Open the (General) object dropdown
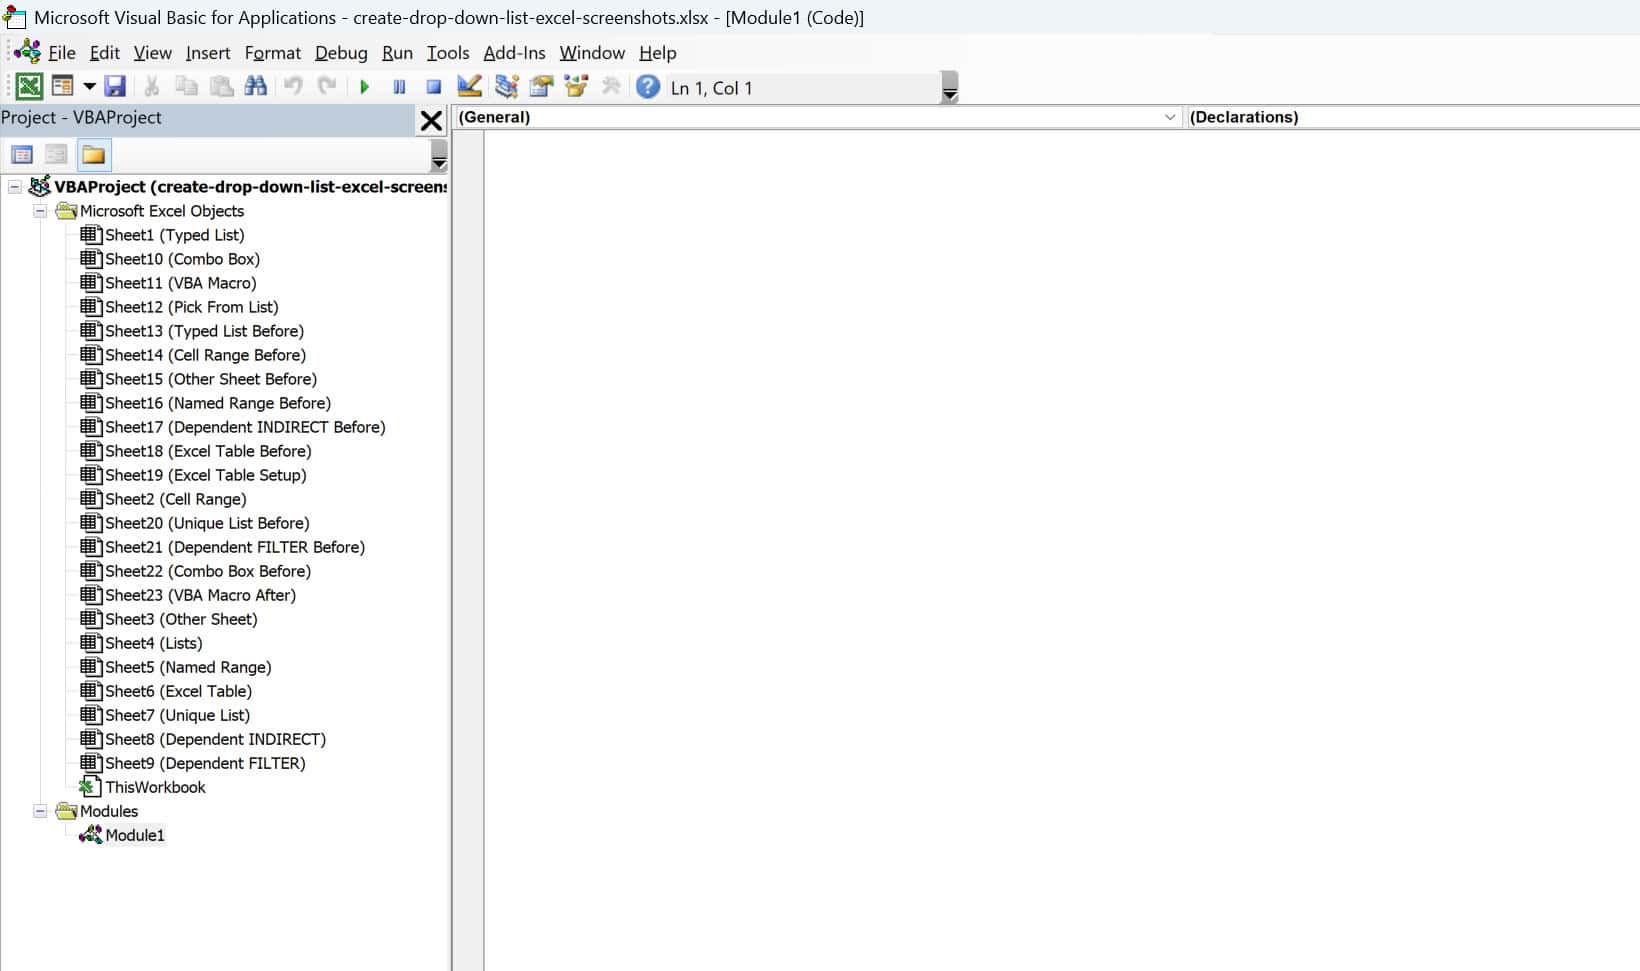1640x971 pixels. (x=817, y=117)
